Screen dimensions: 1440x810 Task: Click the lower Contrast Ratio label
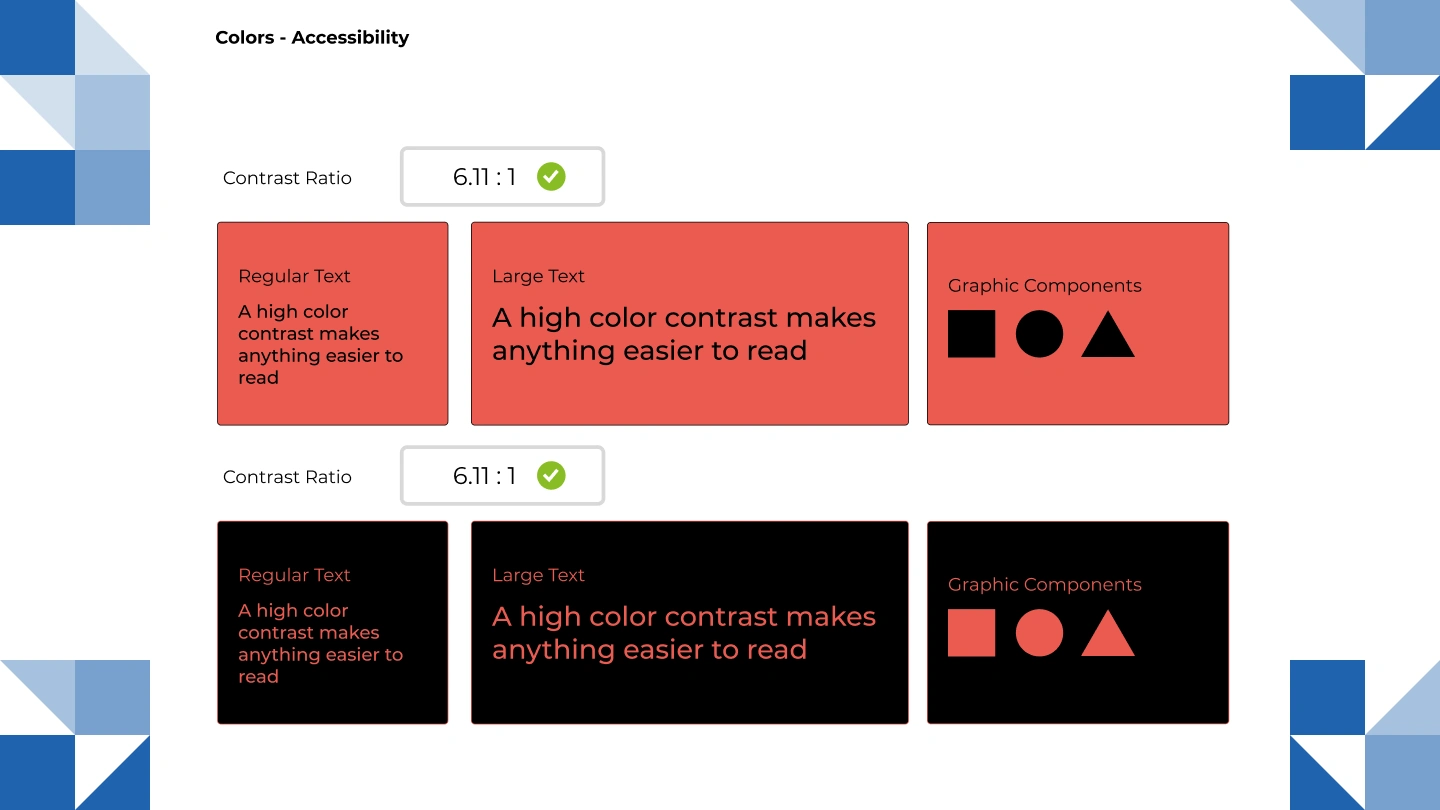point(287,477)
